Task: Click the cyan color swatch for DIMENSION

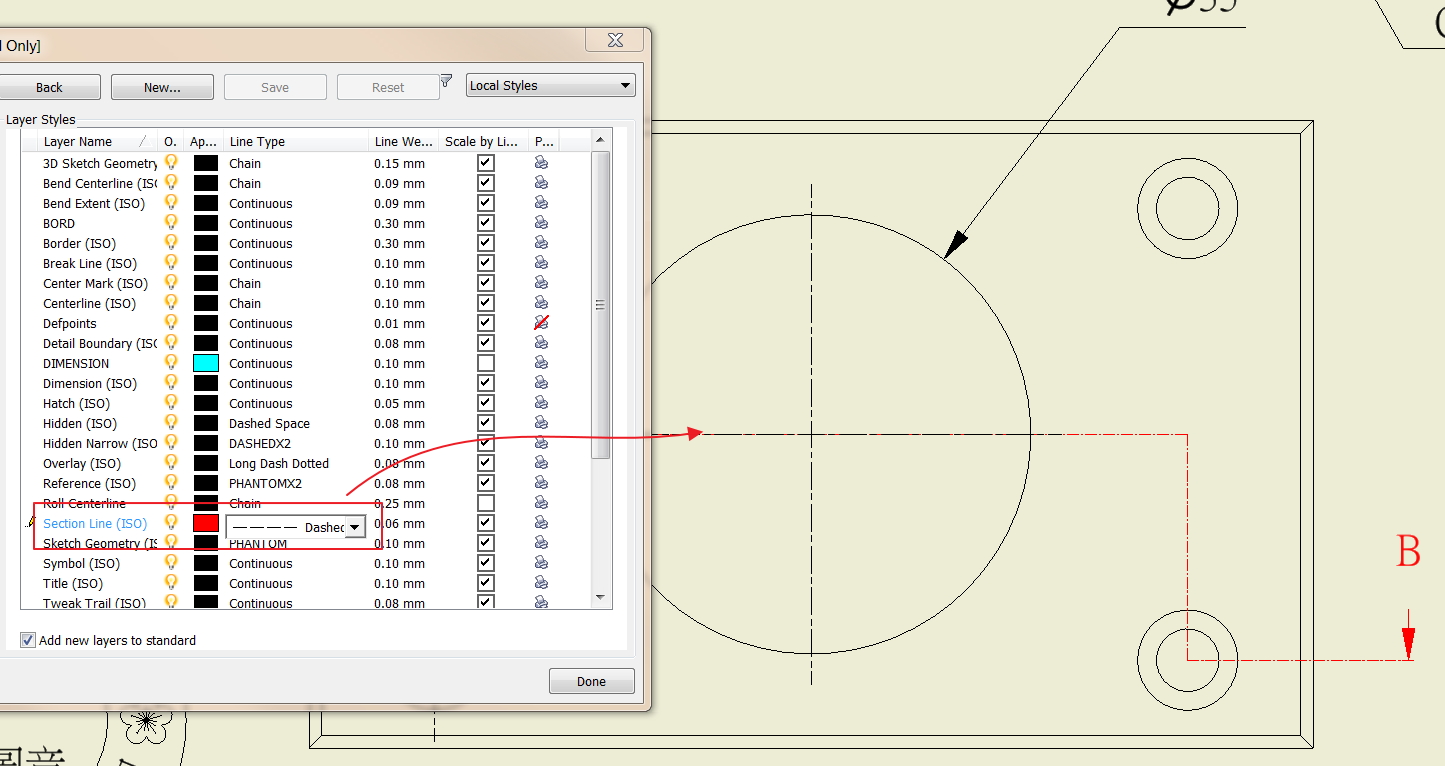Action: tap(206, 362)
